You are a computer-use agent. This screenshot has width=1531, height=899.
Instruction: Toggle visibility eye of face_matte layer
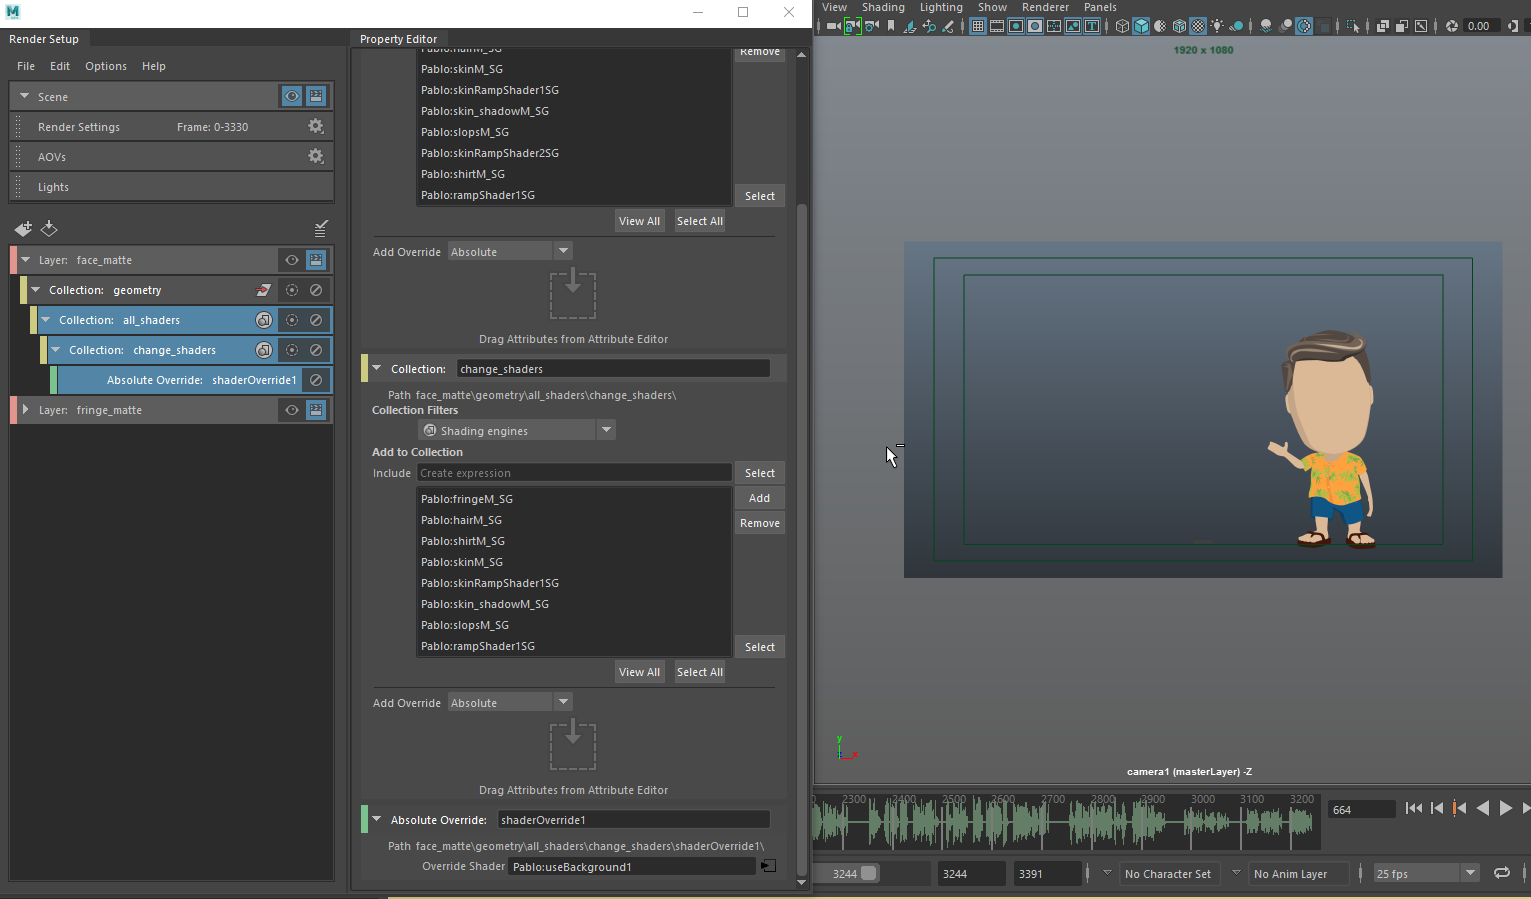(x=291, y=260)
